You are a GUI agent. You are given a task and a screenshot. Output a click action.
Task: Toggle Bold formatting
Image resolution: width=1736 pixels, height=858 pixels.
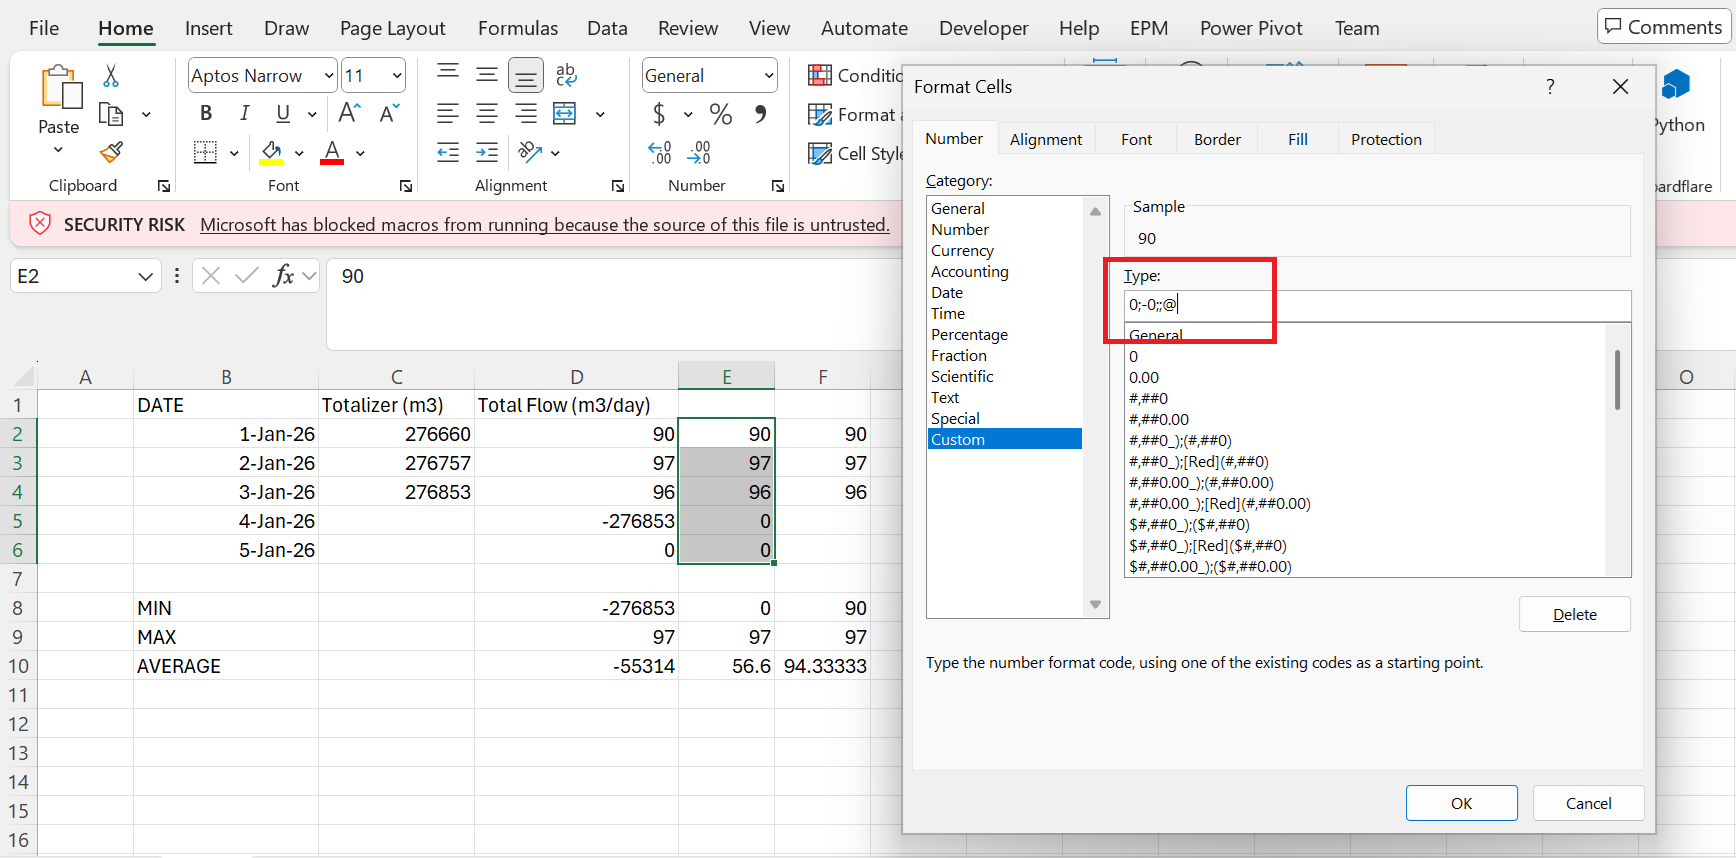[x=206, y=113]
